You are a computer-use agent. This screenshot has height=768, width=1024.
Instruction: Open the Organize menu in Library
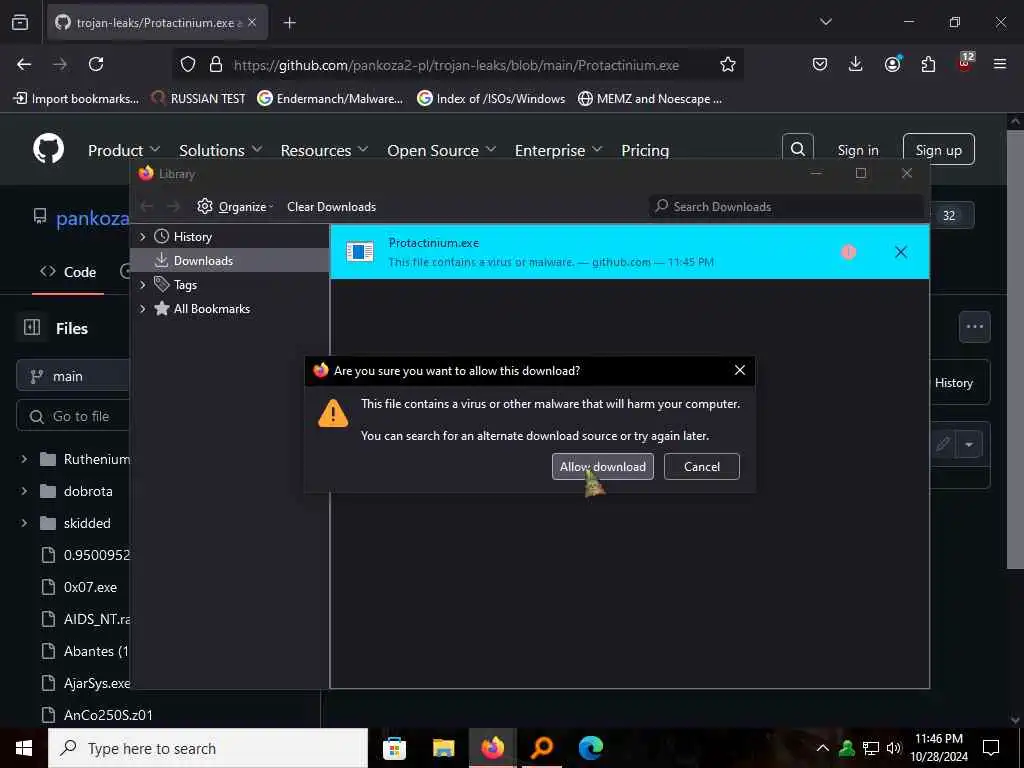235,206
